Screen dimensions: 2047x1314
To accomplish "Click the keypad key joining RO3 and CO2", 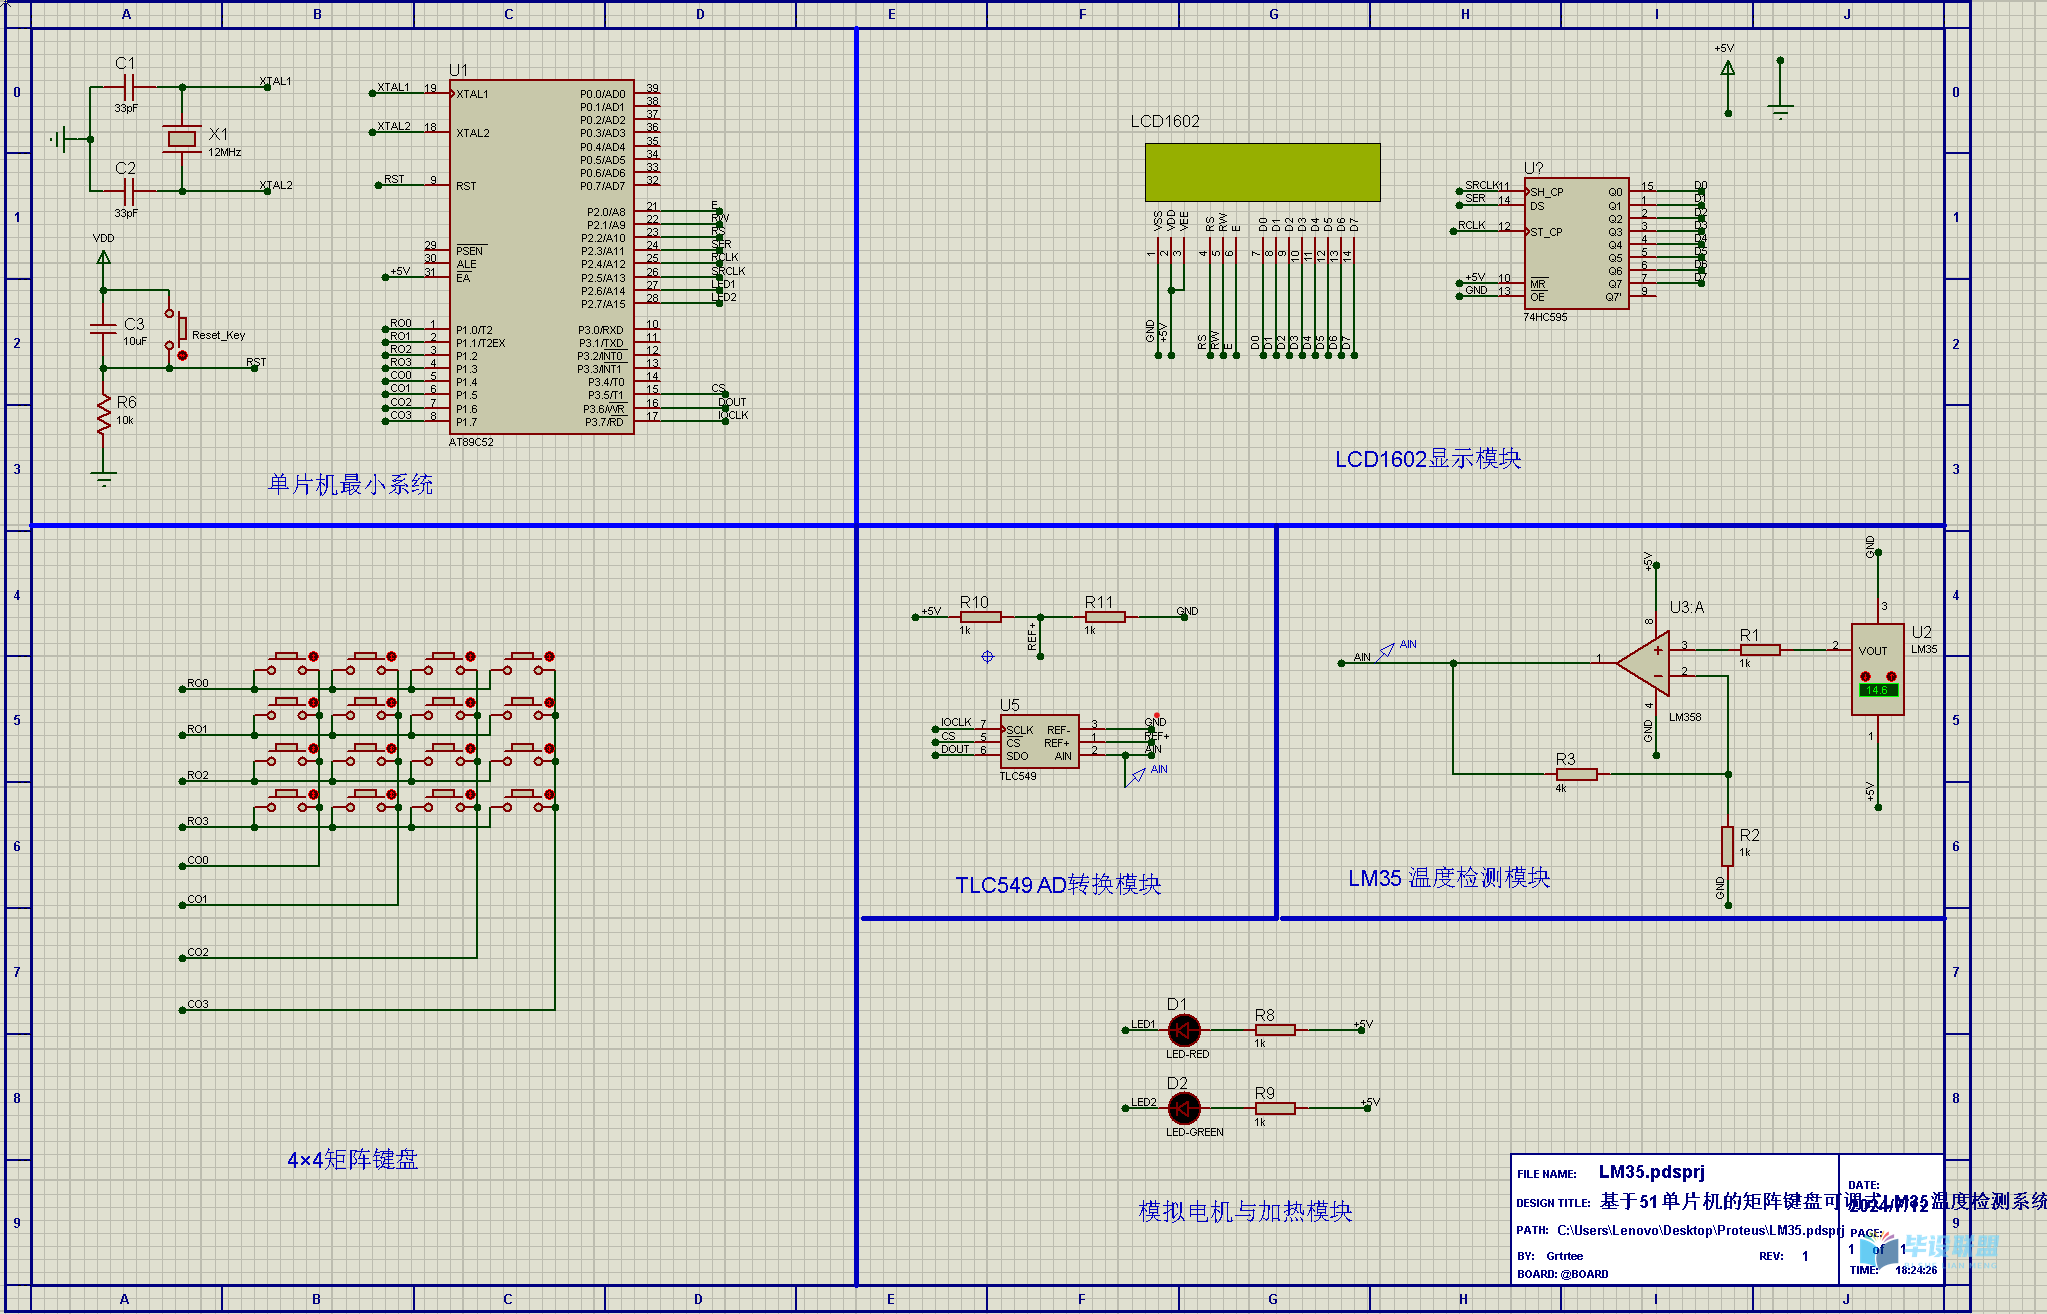I will click(444, 802).
